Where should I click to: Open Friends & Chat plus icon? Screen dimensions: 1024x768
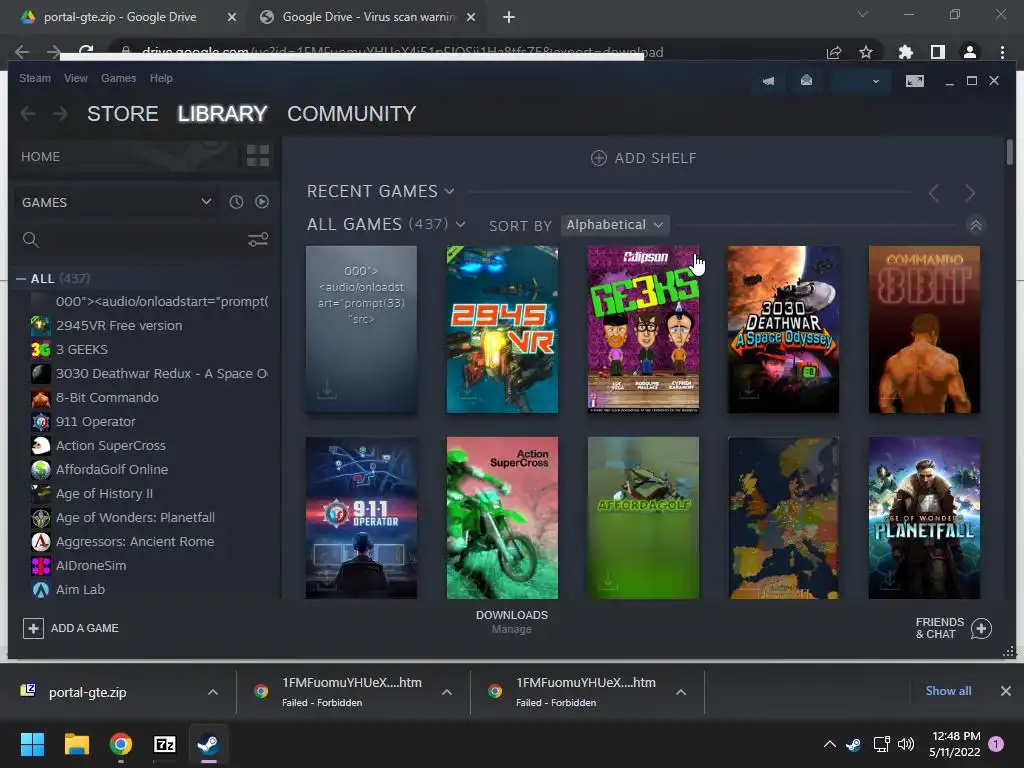[981, 628]
